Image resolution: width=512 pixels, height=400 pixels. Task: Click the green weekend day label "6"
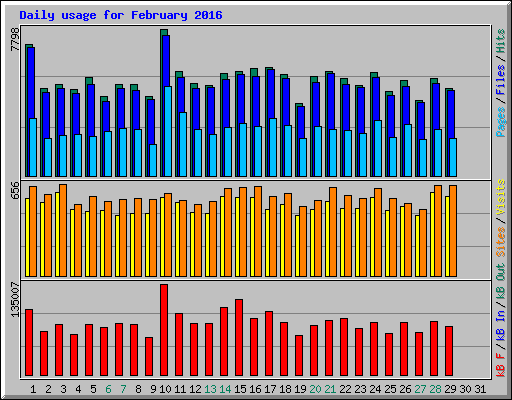(108, 389)
